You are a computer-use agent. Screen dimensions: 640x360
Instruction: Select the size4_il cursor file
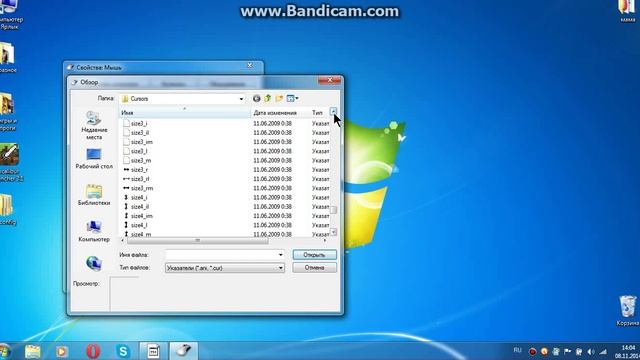click(140, 207)
